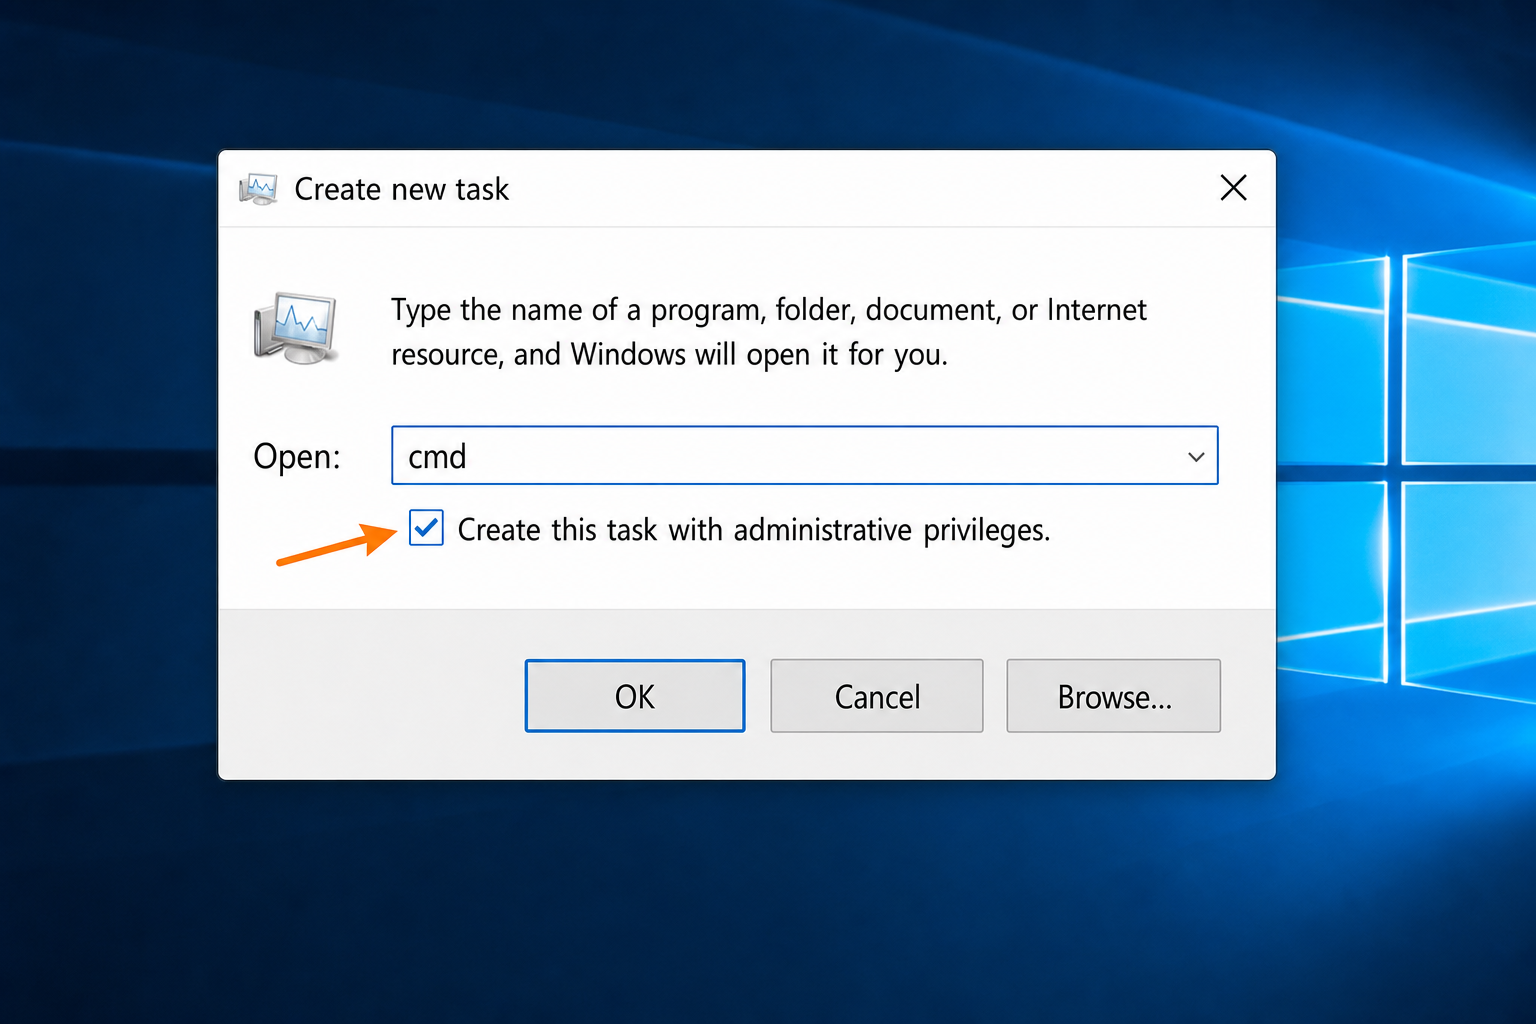Click the large monitor graph icon
Image resolution: width=1536 pixels, height=1024 pixels.
296,329
